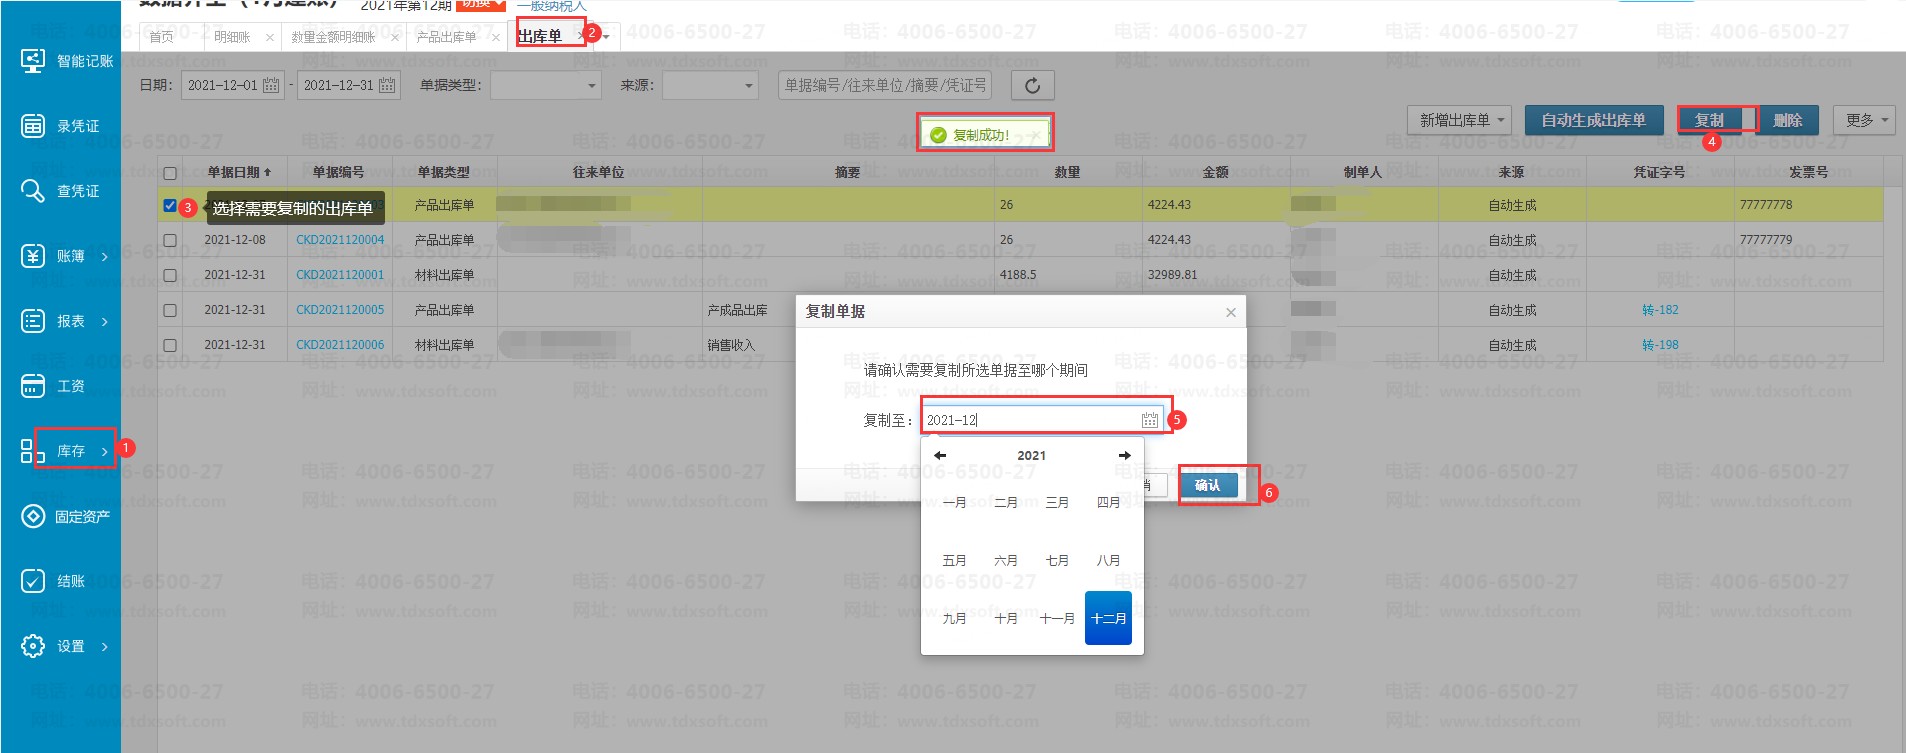Open calendar icon in 复制至 field

(1149, 420)
